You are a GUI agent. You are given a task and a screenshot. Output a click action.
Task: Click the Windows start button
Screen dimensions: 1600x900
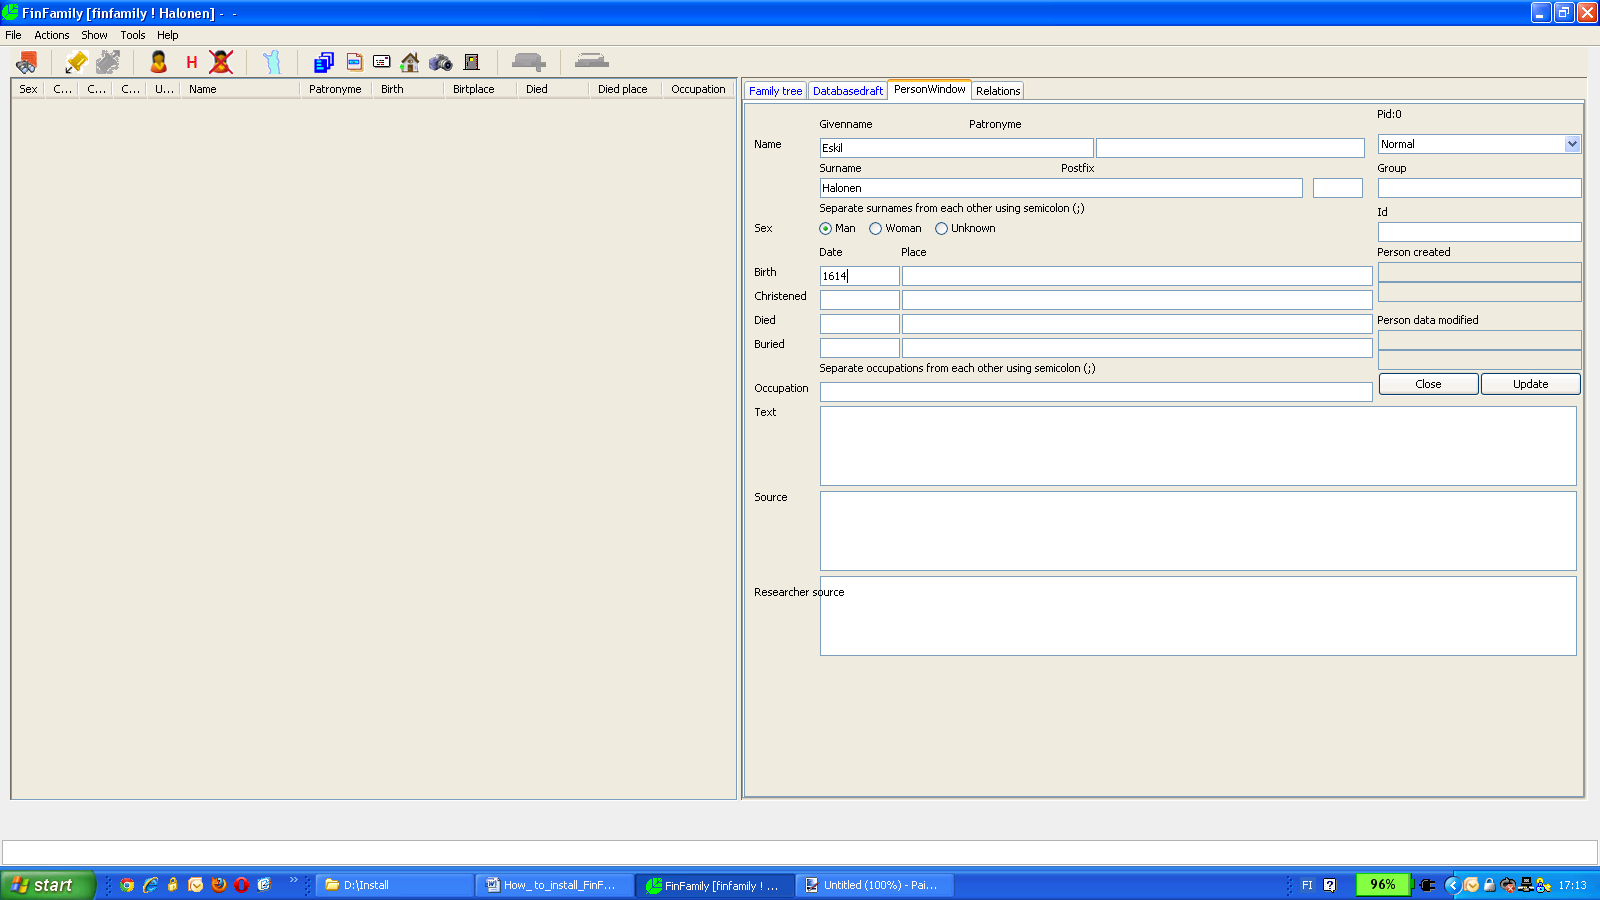click(x=47, y=885)
